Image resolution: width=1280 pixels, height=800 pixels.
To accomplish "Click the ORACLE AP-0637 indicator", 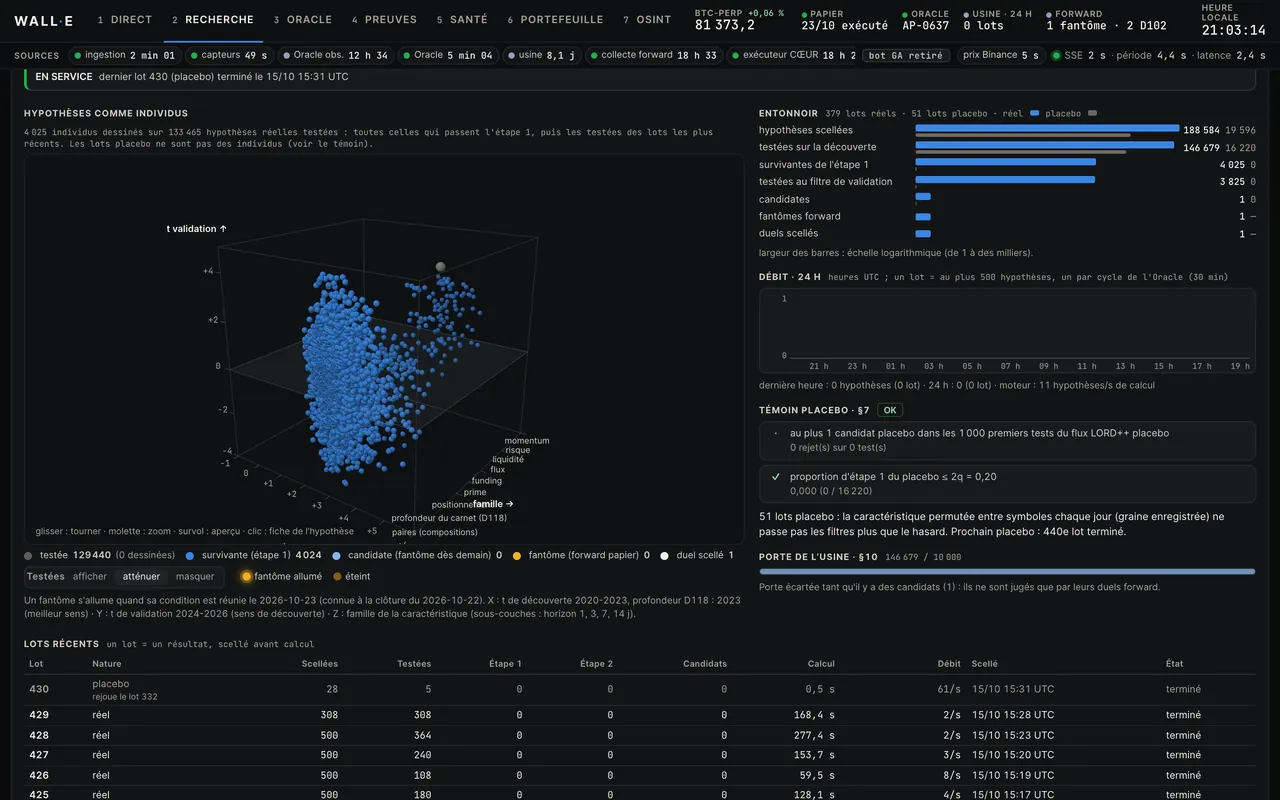I will [925, 20].
